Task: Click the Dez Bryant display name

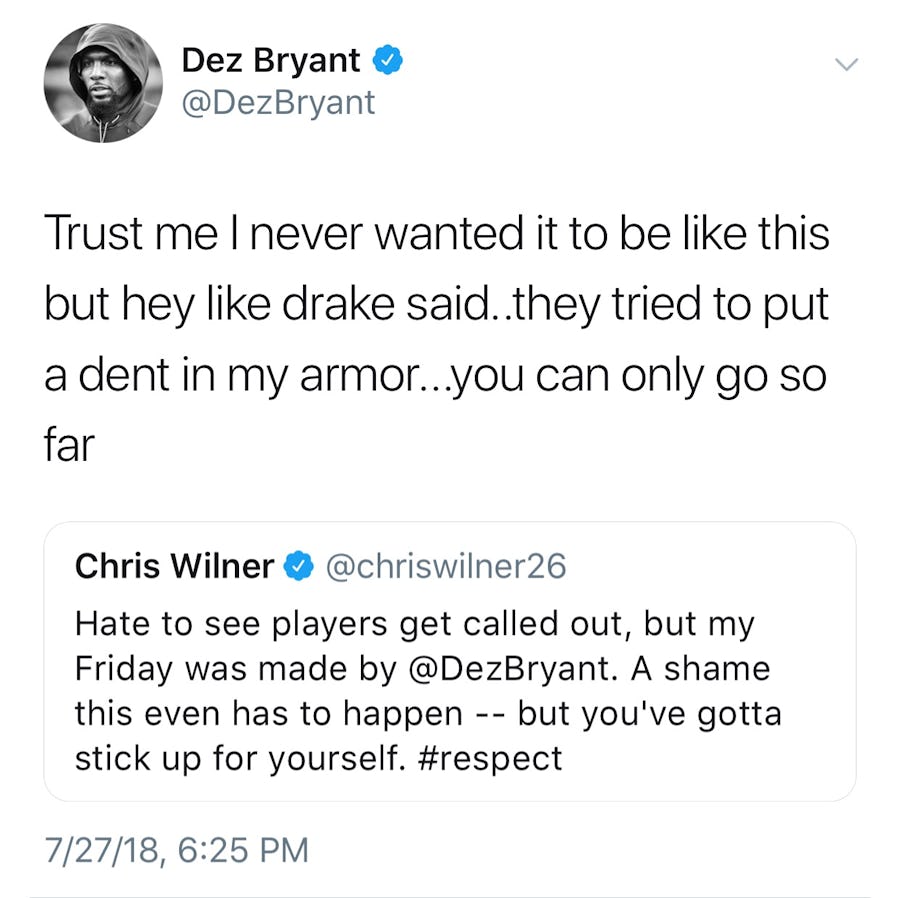Action: click(x=270, y=61)
